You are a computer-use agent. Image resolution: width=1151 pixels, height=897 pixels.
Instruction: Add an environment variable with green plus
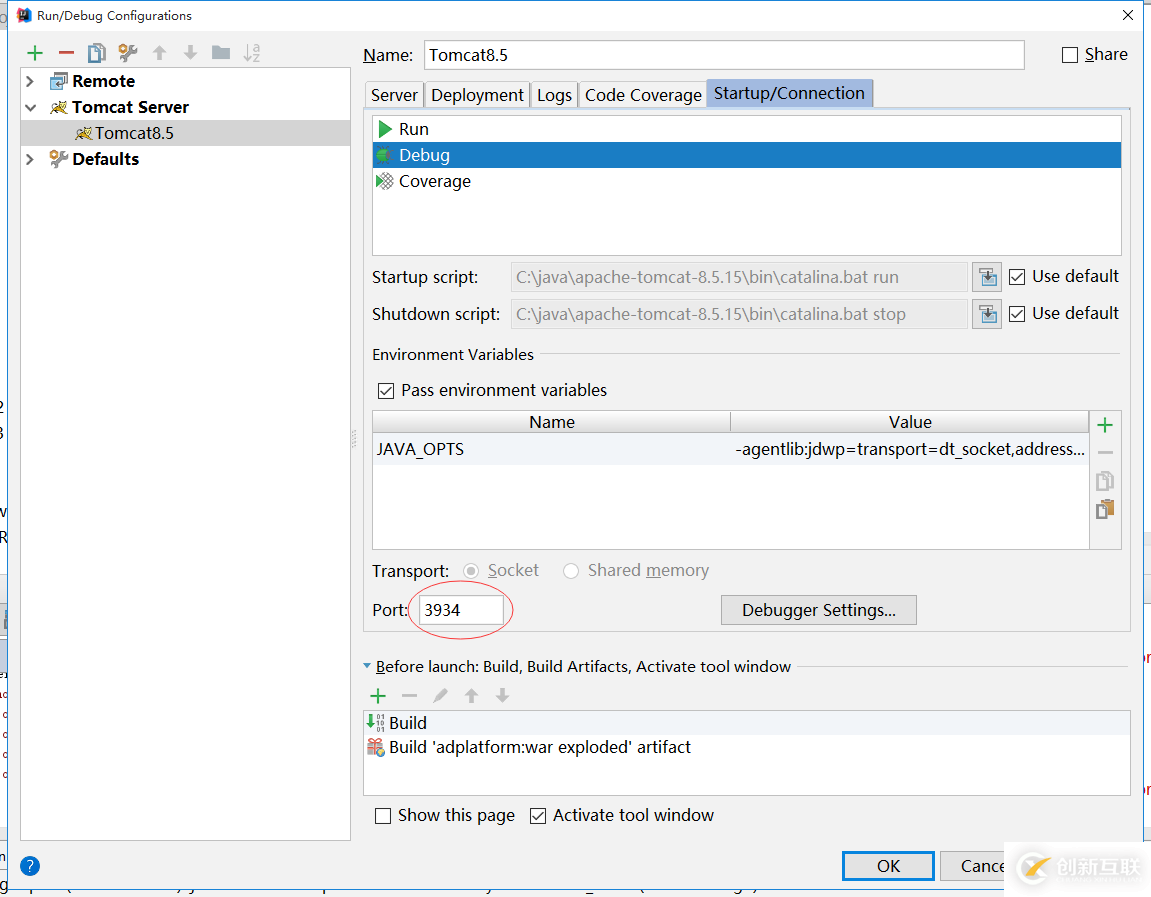(1105, 425)
